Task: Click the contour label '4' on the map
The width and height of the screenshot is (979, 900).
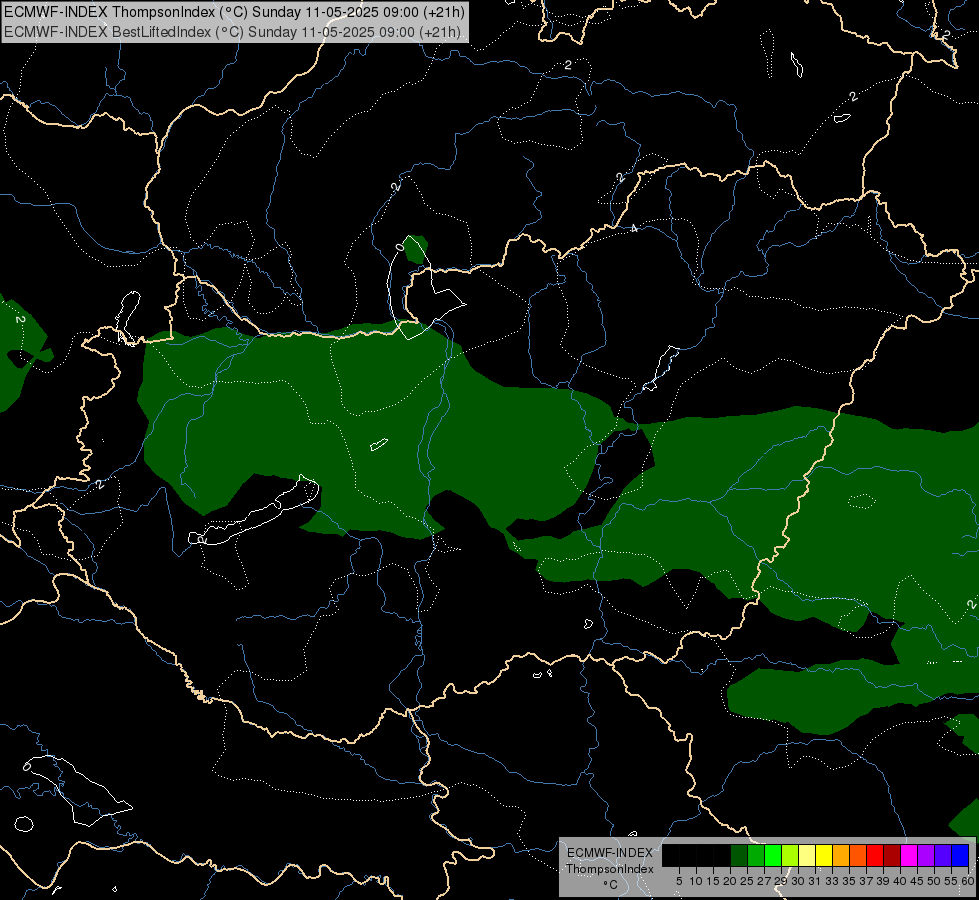Action: (x=634, y=229)
